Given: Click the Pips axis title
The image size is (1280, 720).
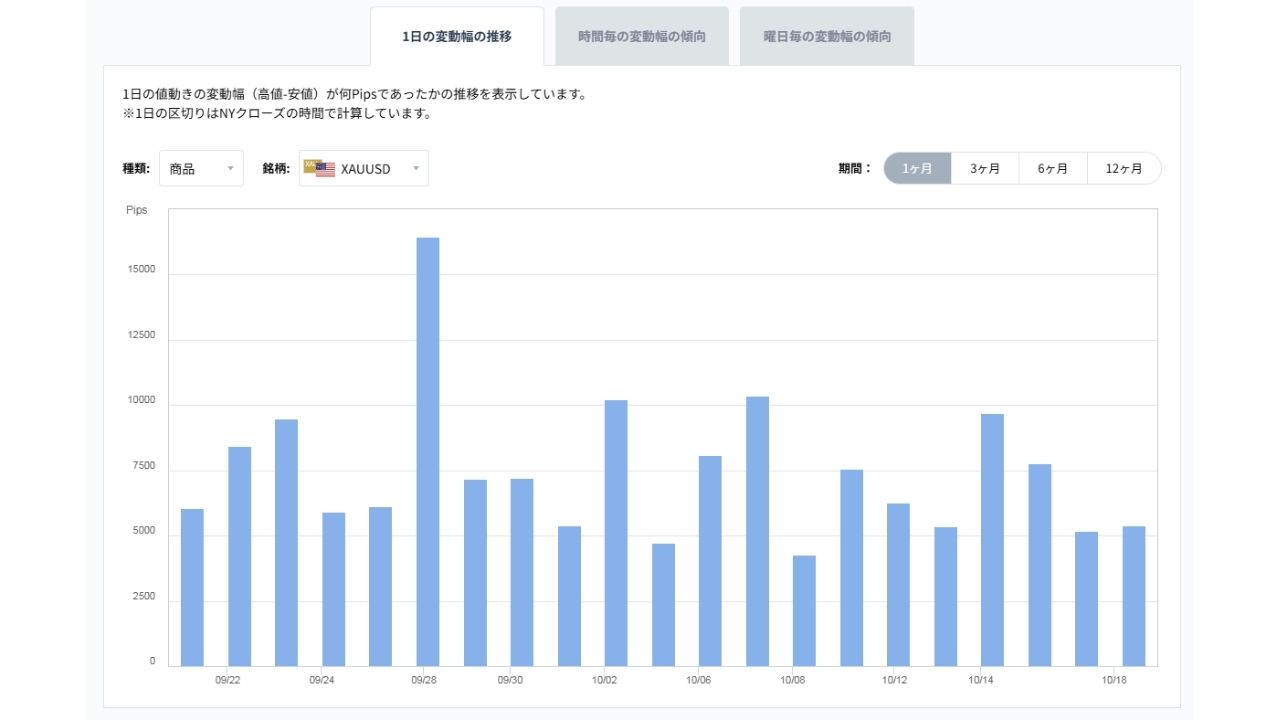Looking at the screenshot, I should (137, 210).
